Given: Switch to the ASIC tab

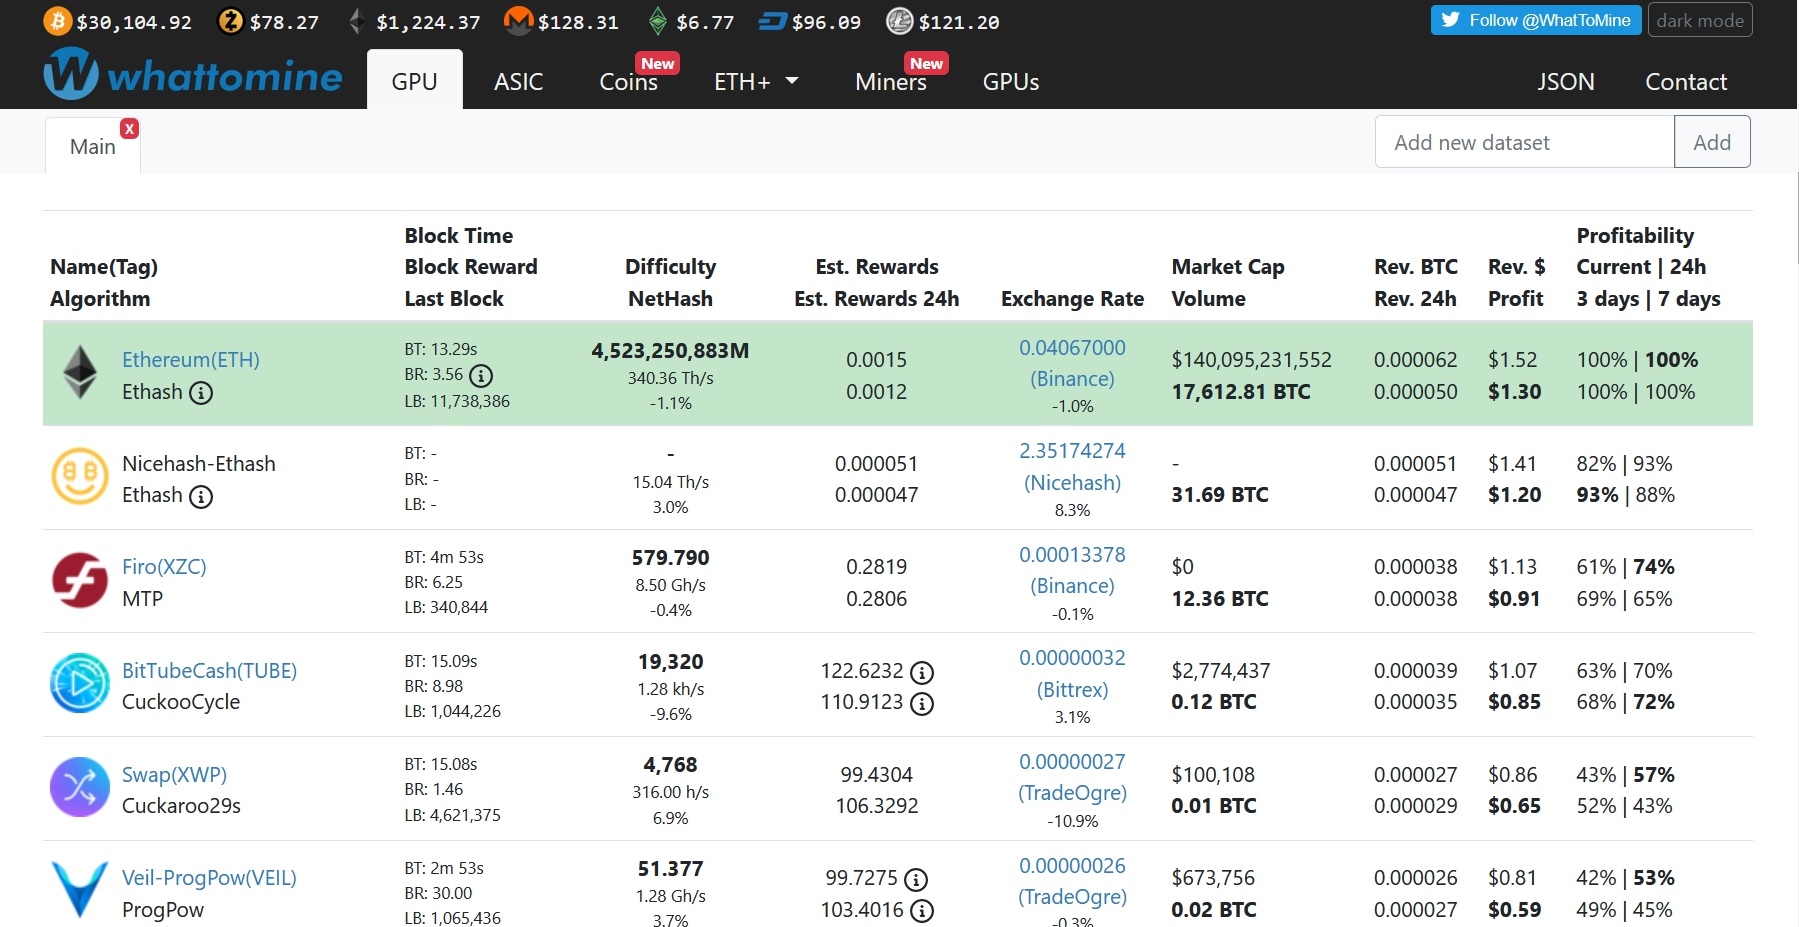Looking at the screenshot, I should click(x=518, y=82).
